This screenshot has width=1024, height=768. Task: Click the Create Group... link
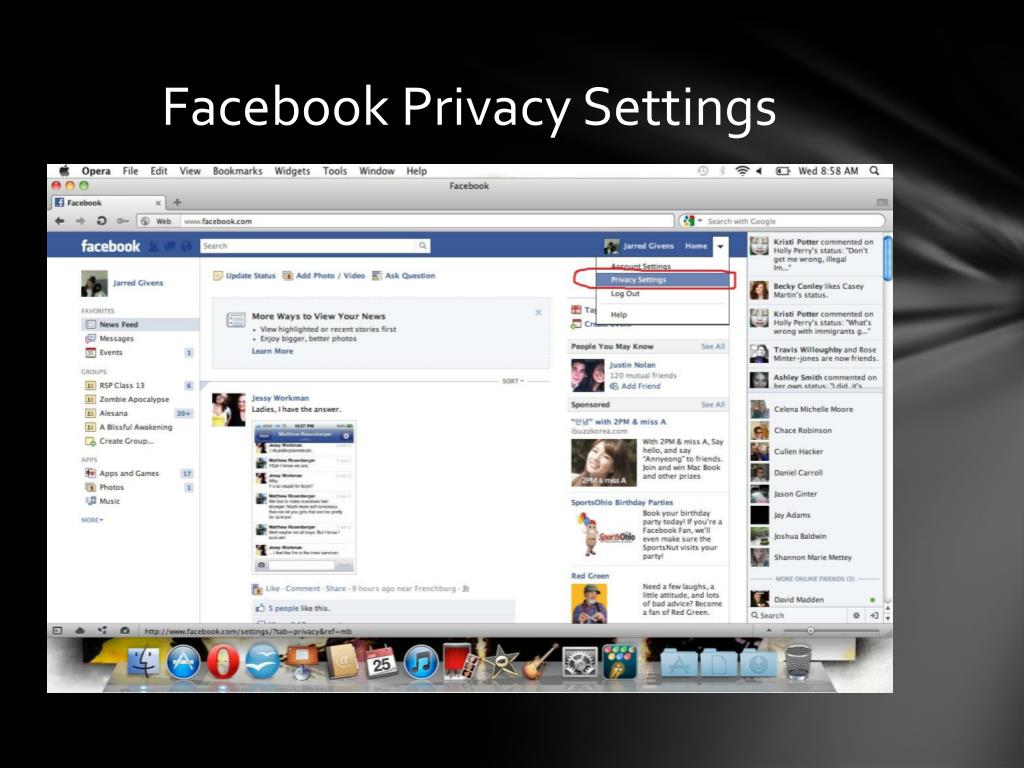(x=126, y=441)
